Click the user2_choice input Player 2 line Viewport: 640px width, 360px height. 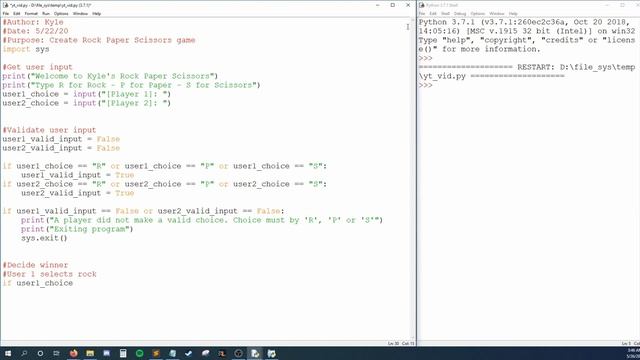(87, 103)
